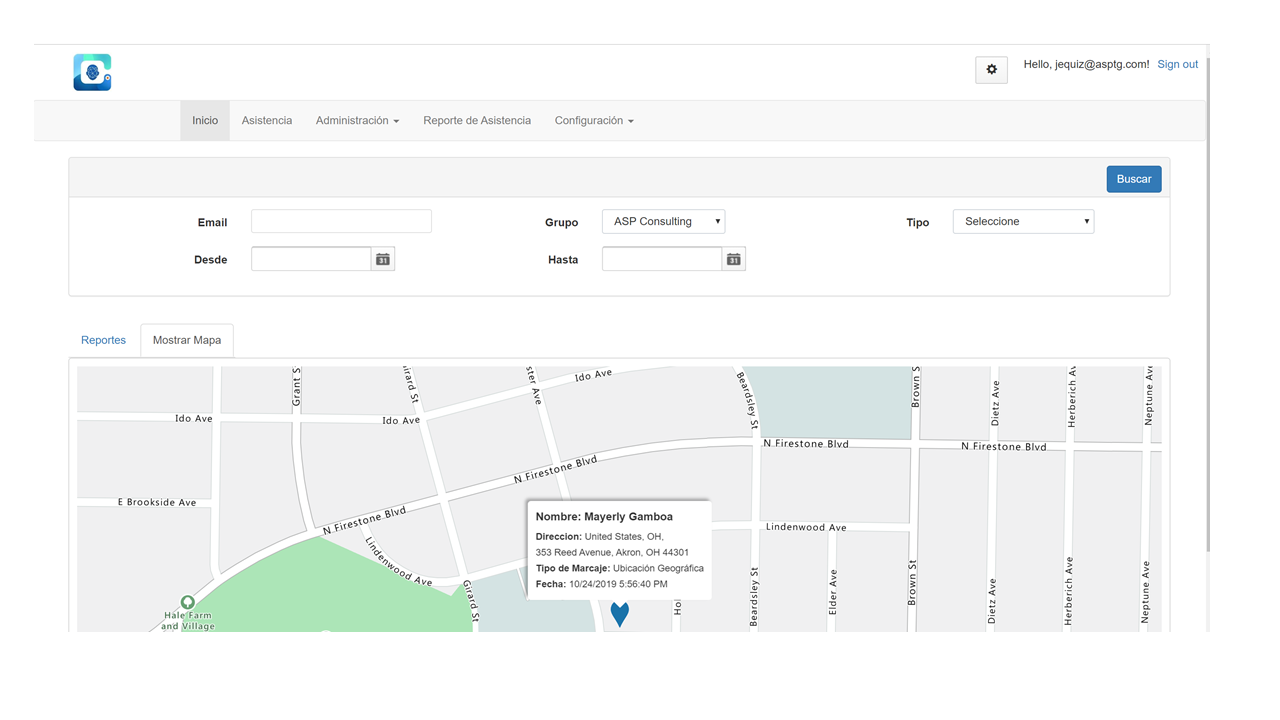Expand the Grupo ASP Consulting dropdown
This screenshot has height=720, width=1280.
(x=663, y=221)
